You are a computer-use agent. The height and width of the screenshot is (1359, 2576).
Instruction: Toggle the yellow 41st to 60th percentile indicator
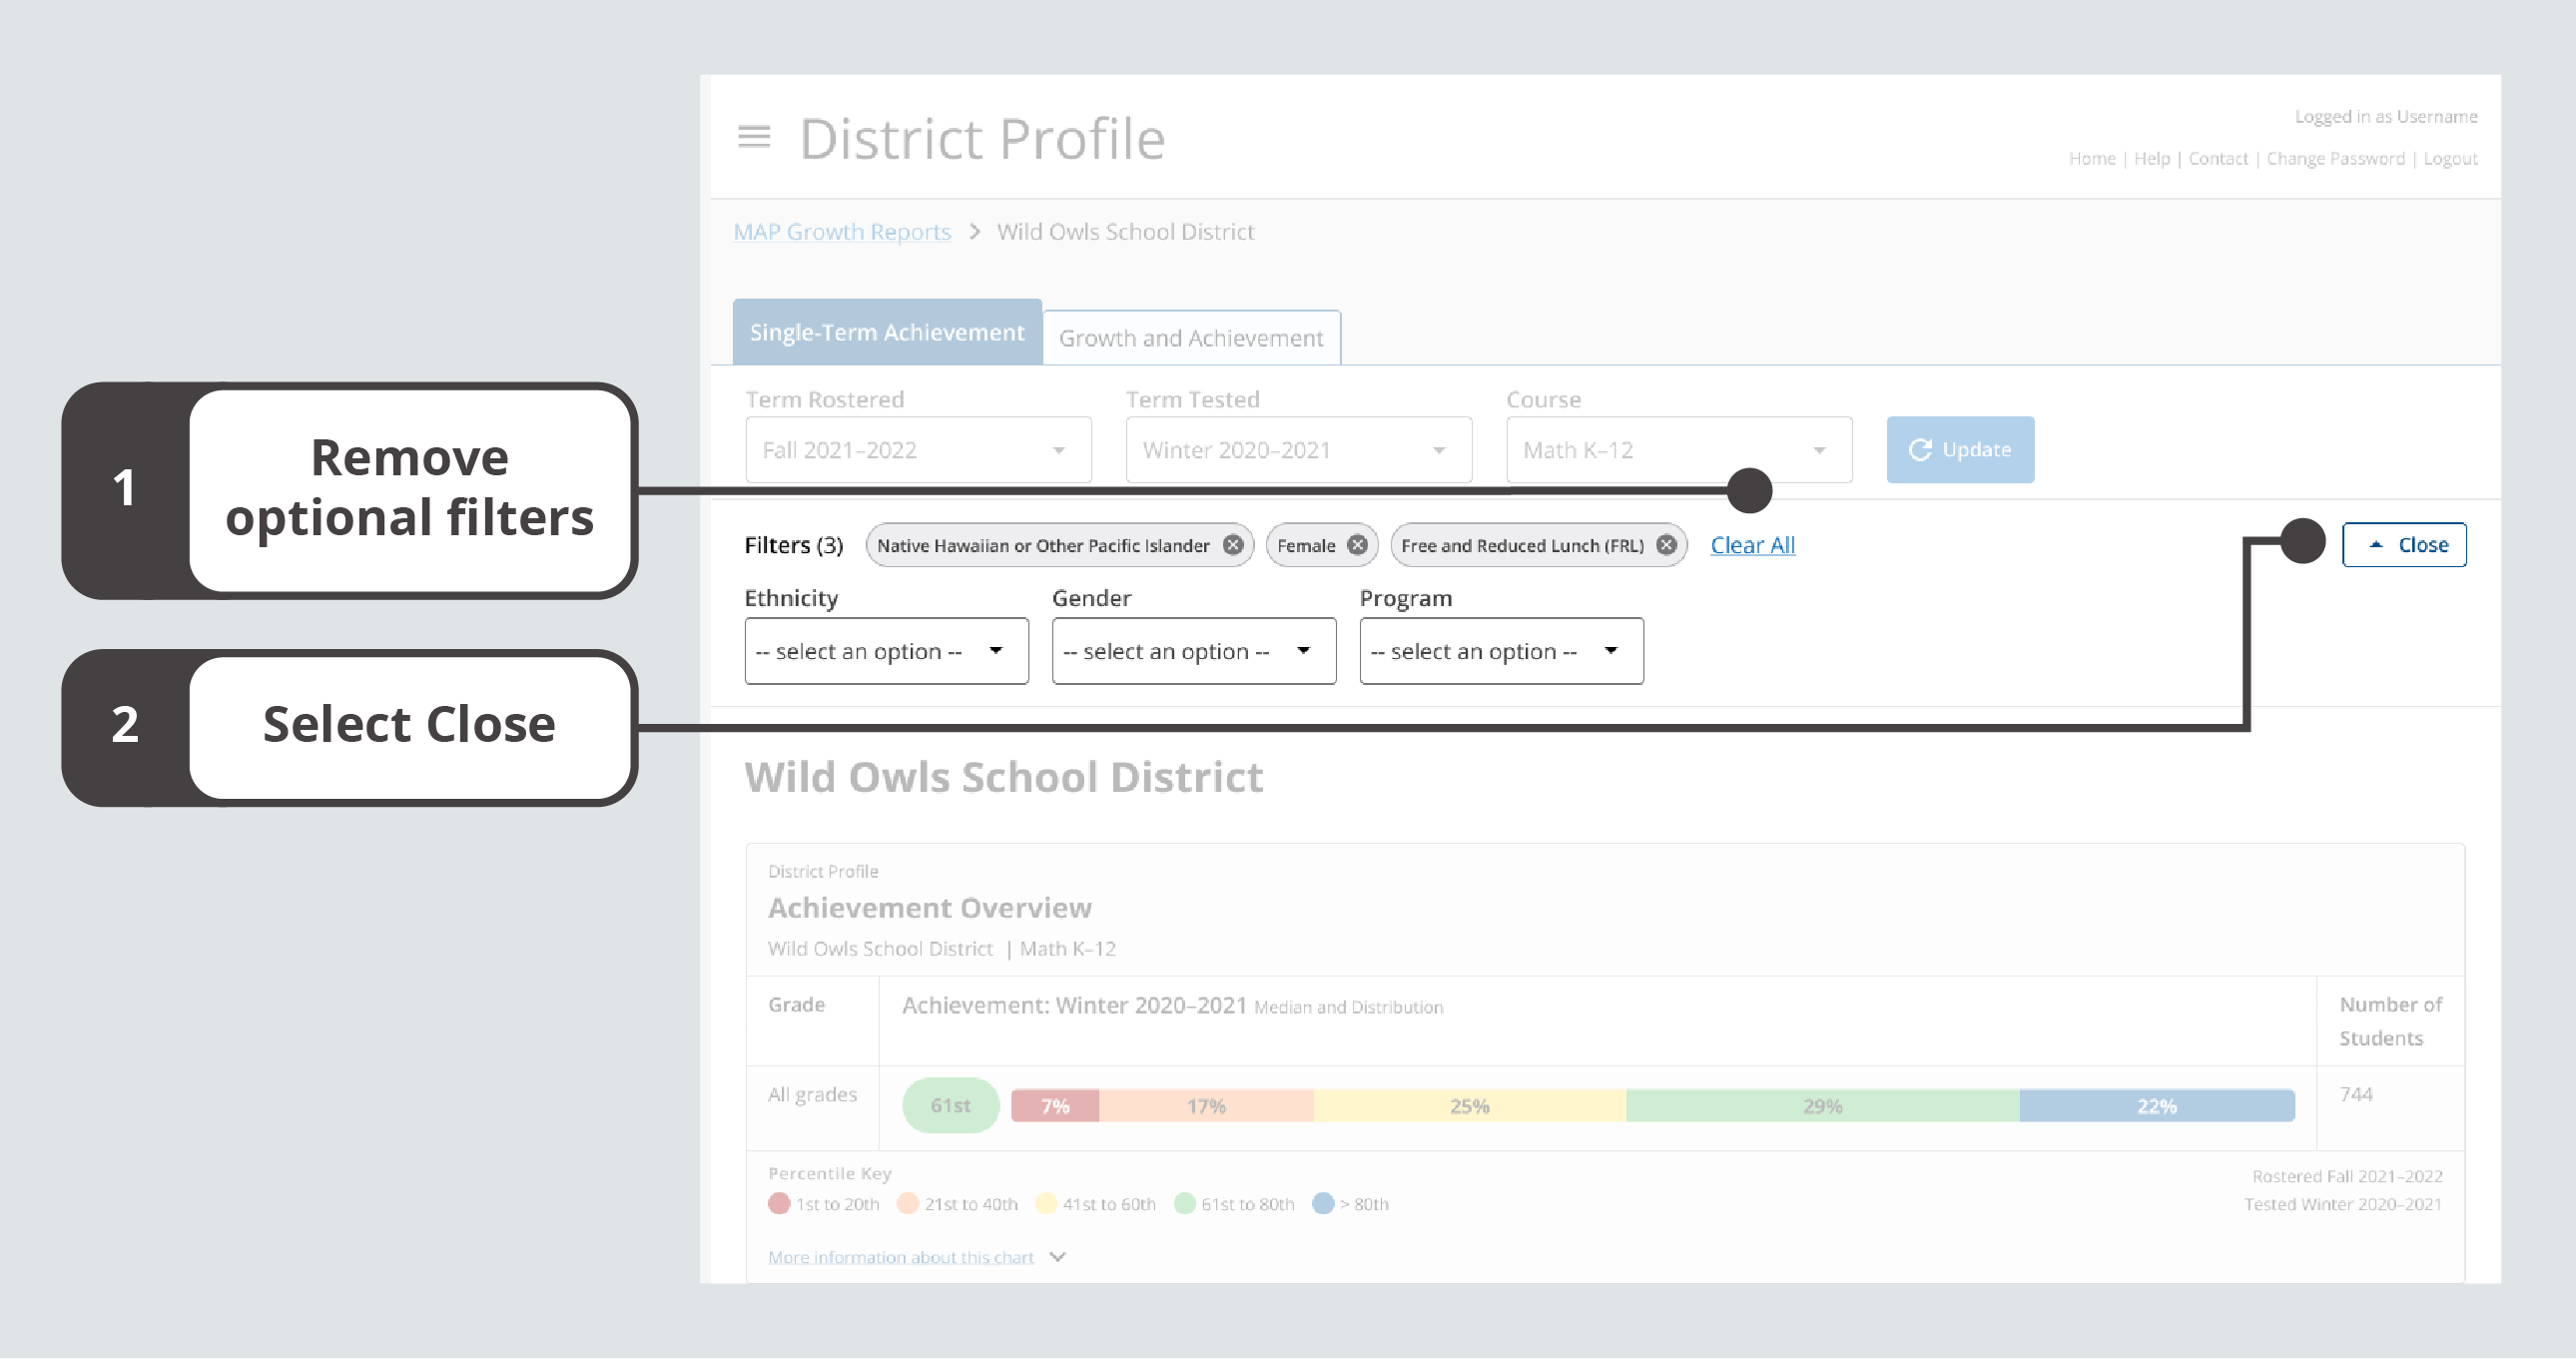tap(1046, 1204)
